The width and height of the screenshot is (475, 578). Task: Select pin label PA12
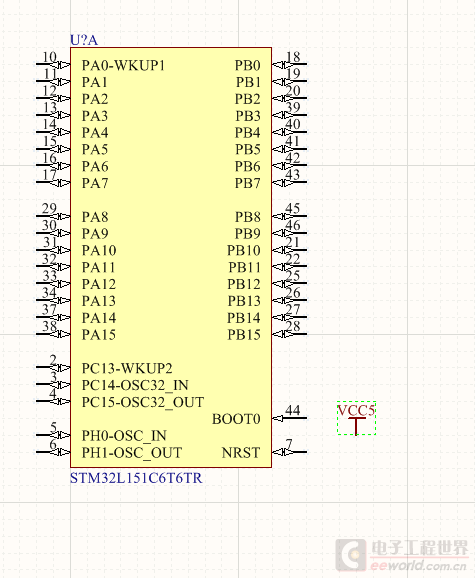[x=99, y=284]
